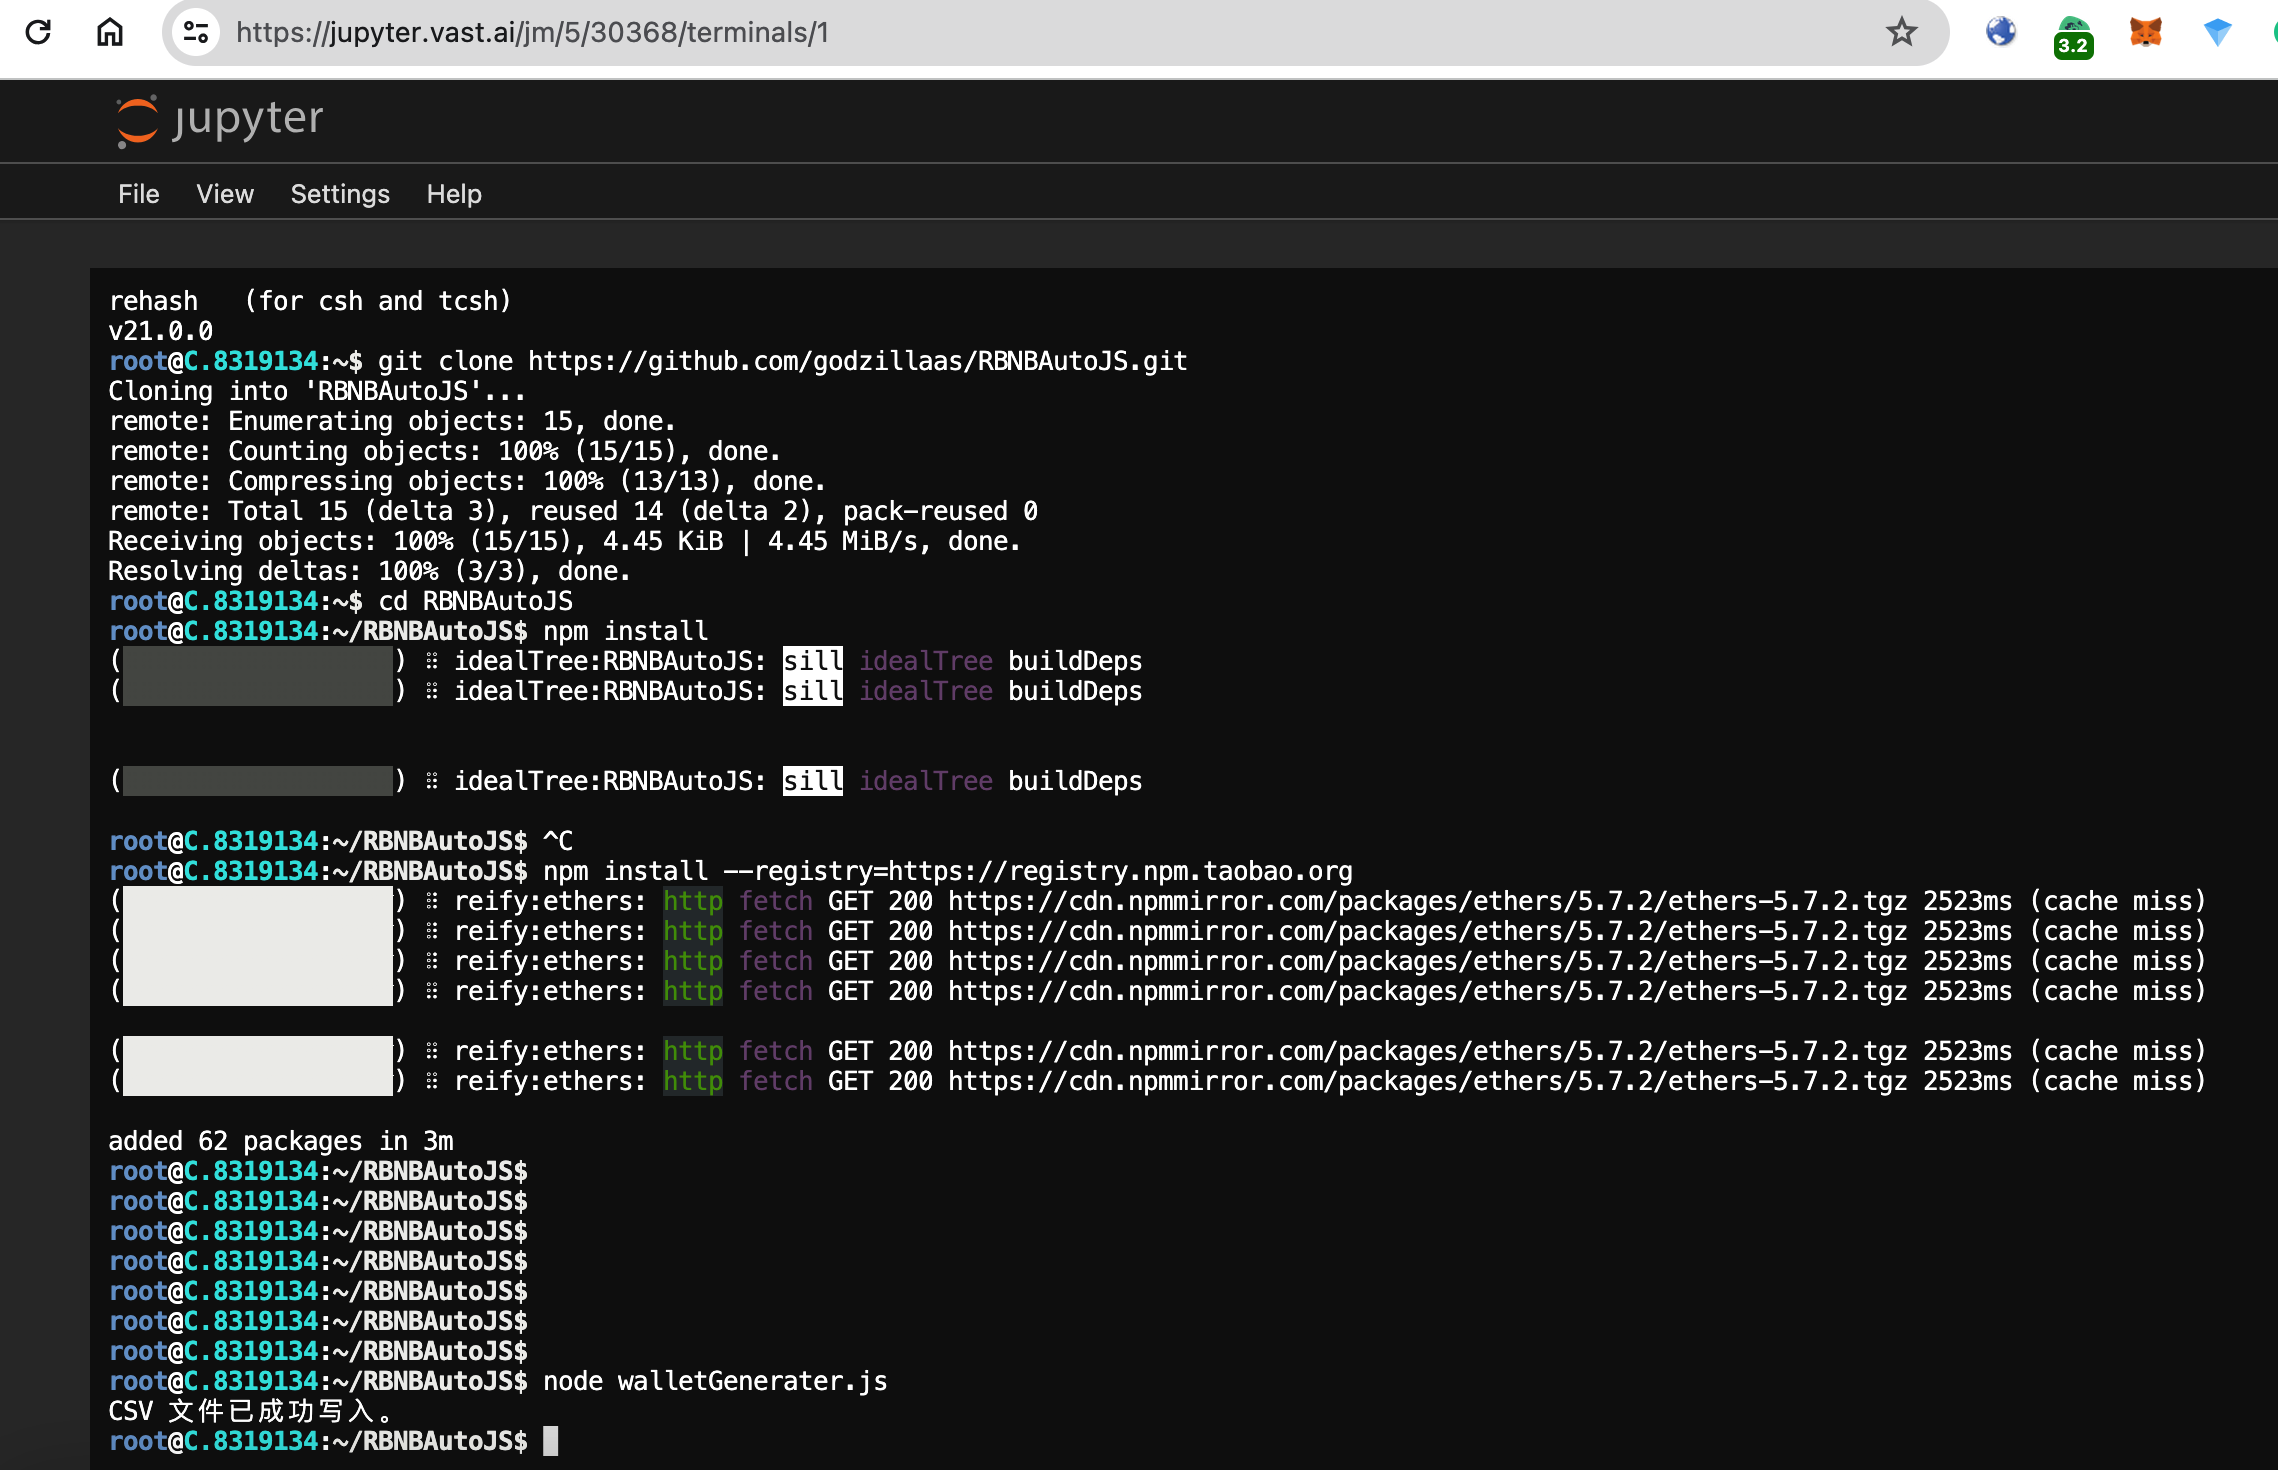Open the blue globe extension icon
2278x1470 pixels.
pos(2001,32)
